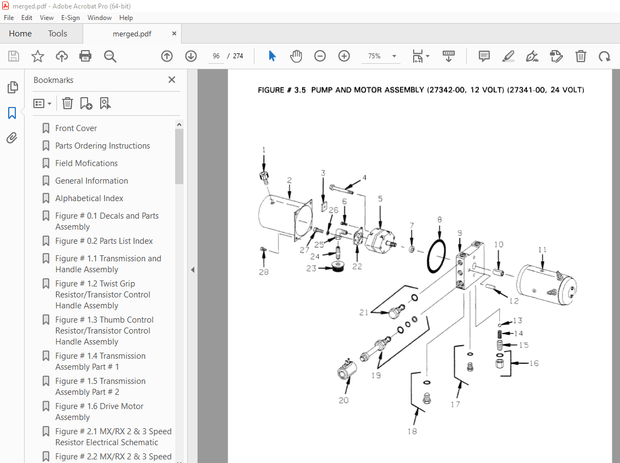Viewport: 620px width, 463px height.
Task: Open Page Thumbnails sidebar panel
Action: [x=12, y=87]
